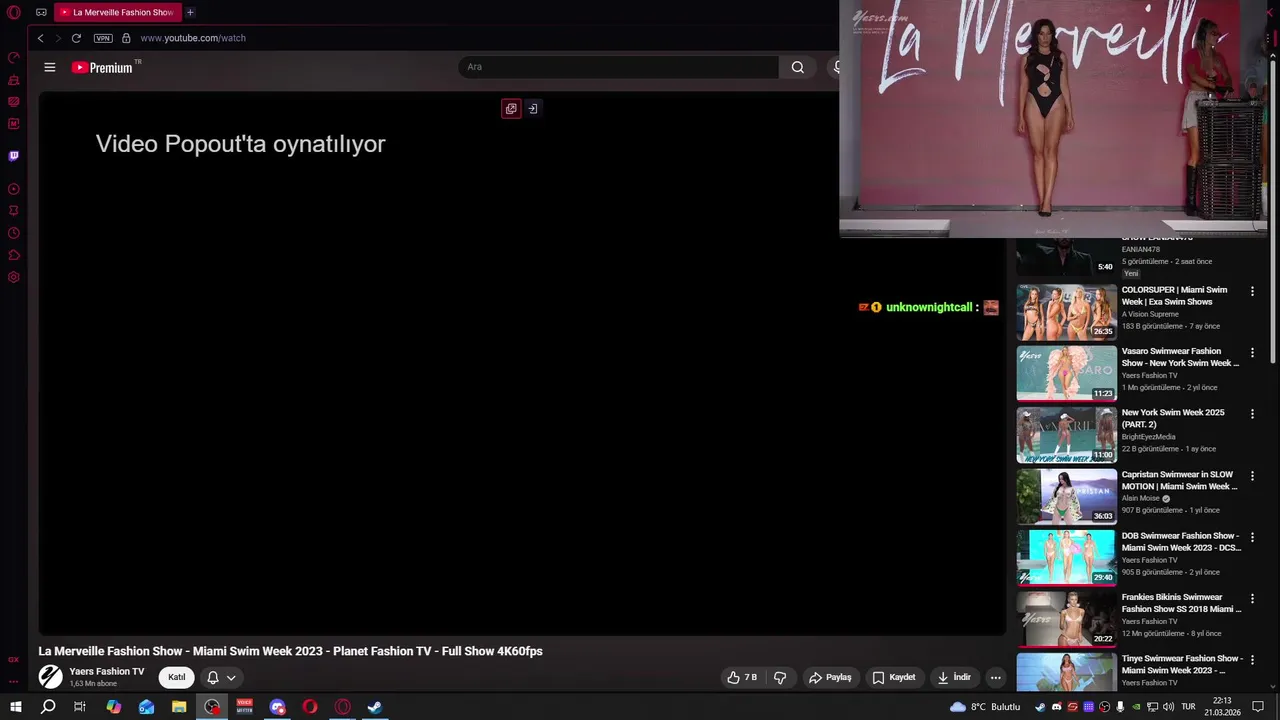Open New York Swim Week 2025 thumbnail
Screen dimensions: 1280x720
[x=1067, y=435]
